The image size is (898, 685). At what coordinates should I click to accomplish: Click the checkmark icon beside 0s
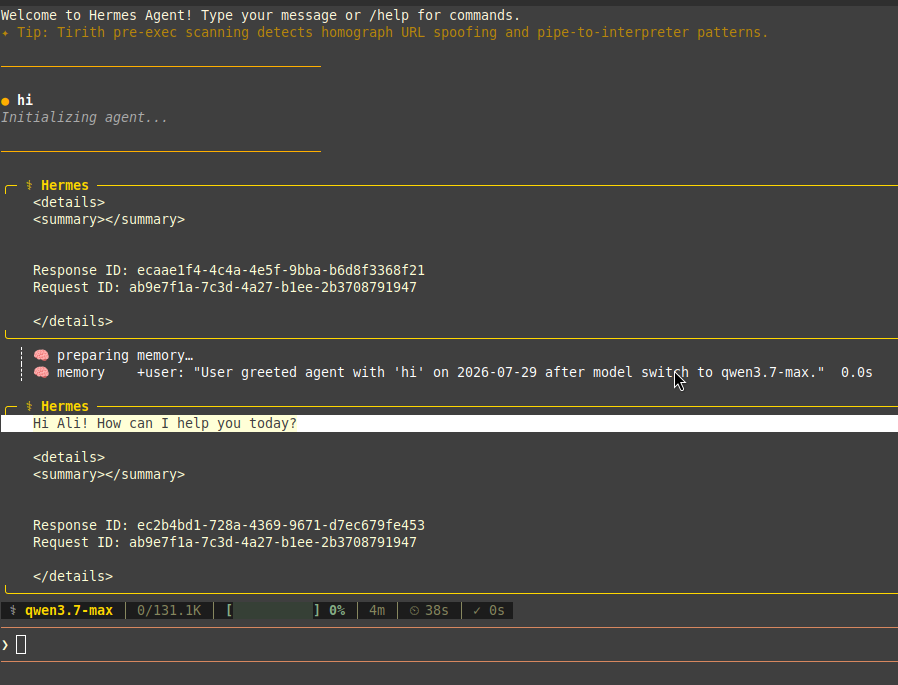coord(476,611)
